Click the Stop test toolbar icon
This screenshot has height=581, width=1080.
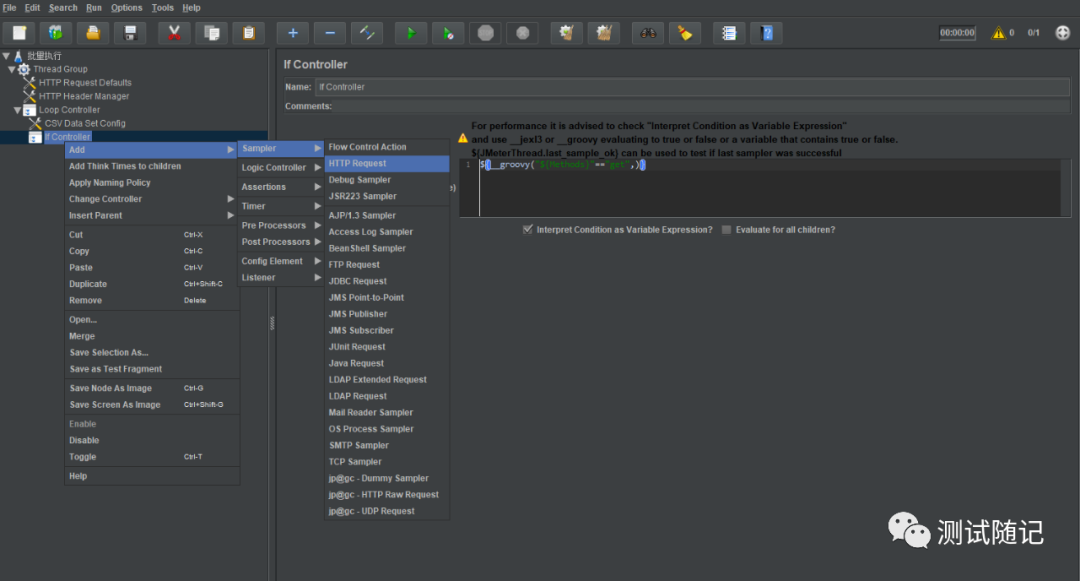coord(486,33)
